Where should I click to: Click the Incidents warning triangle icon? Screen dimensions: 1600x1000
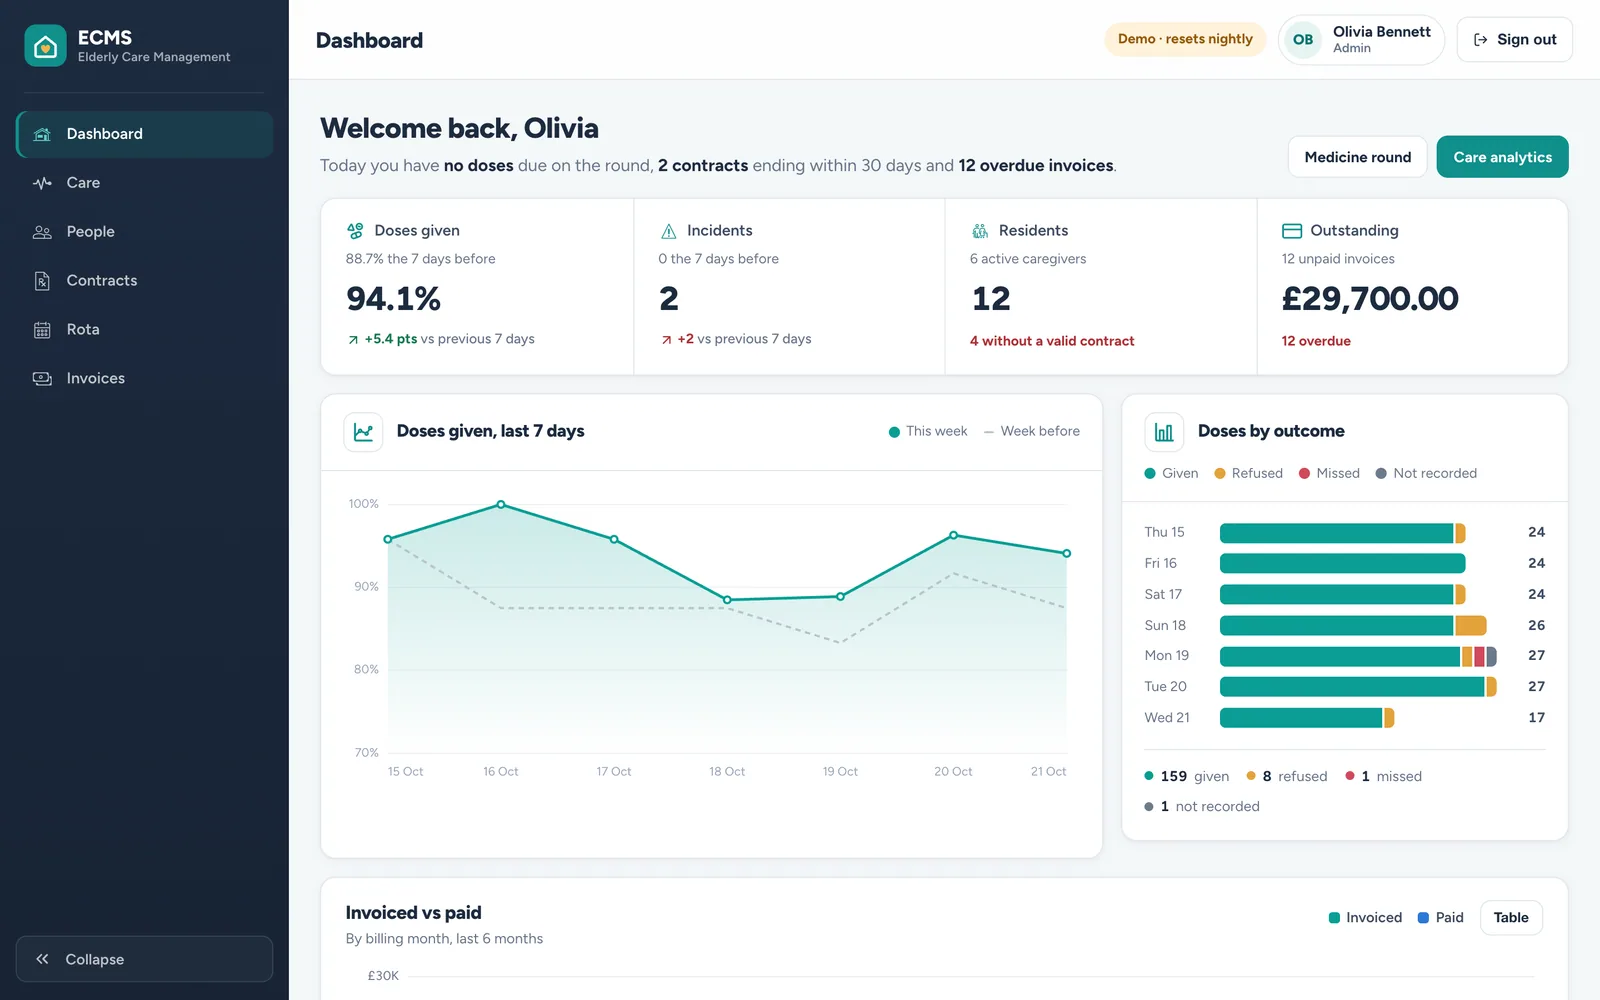coord(669,231)
